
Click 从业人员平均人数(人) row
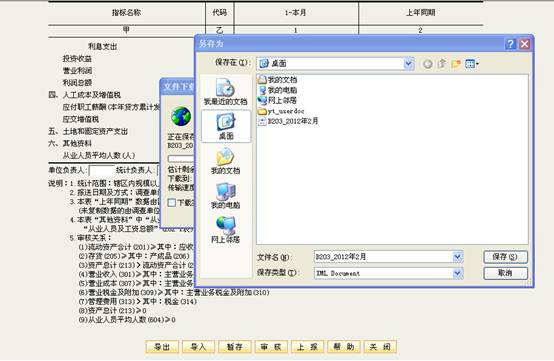pyautogui.click(x=99, y=155)
